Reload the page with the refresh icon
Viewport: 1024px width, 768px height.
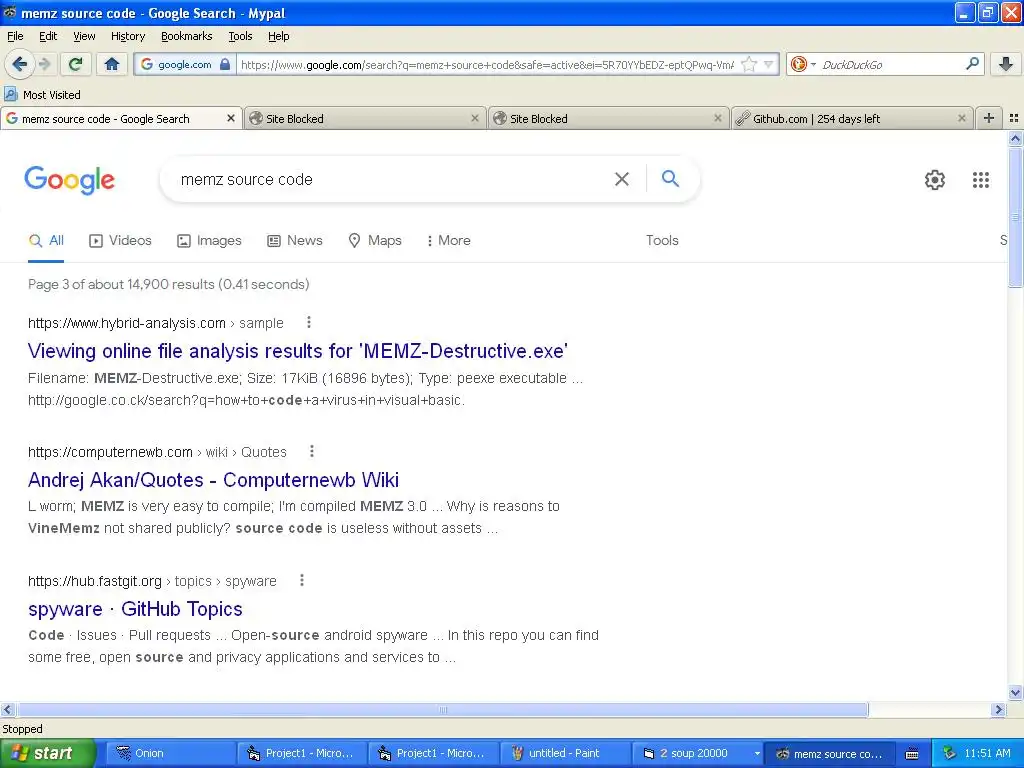coord(75,64)
